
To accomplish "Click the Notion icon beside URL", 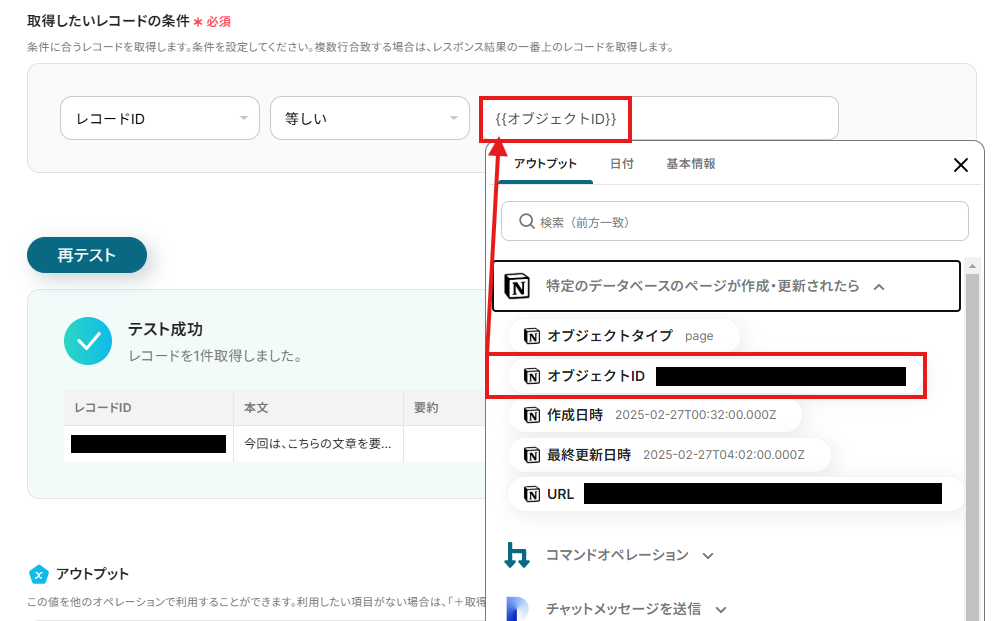I will point(532,494).
